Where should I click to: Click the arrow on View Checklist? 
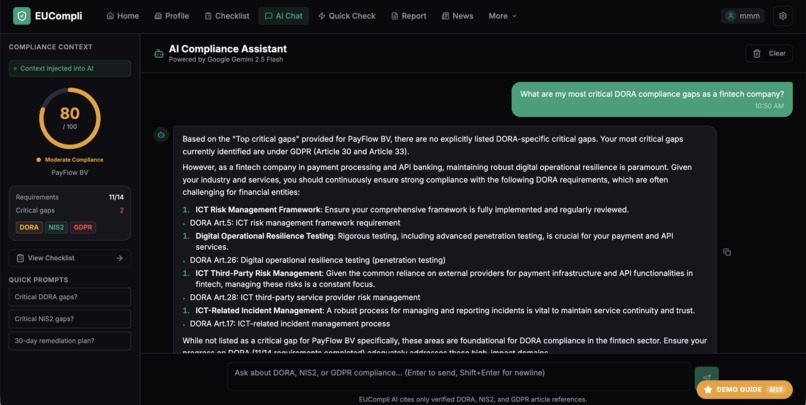[x=119, y=258]
